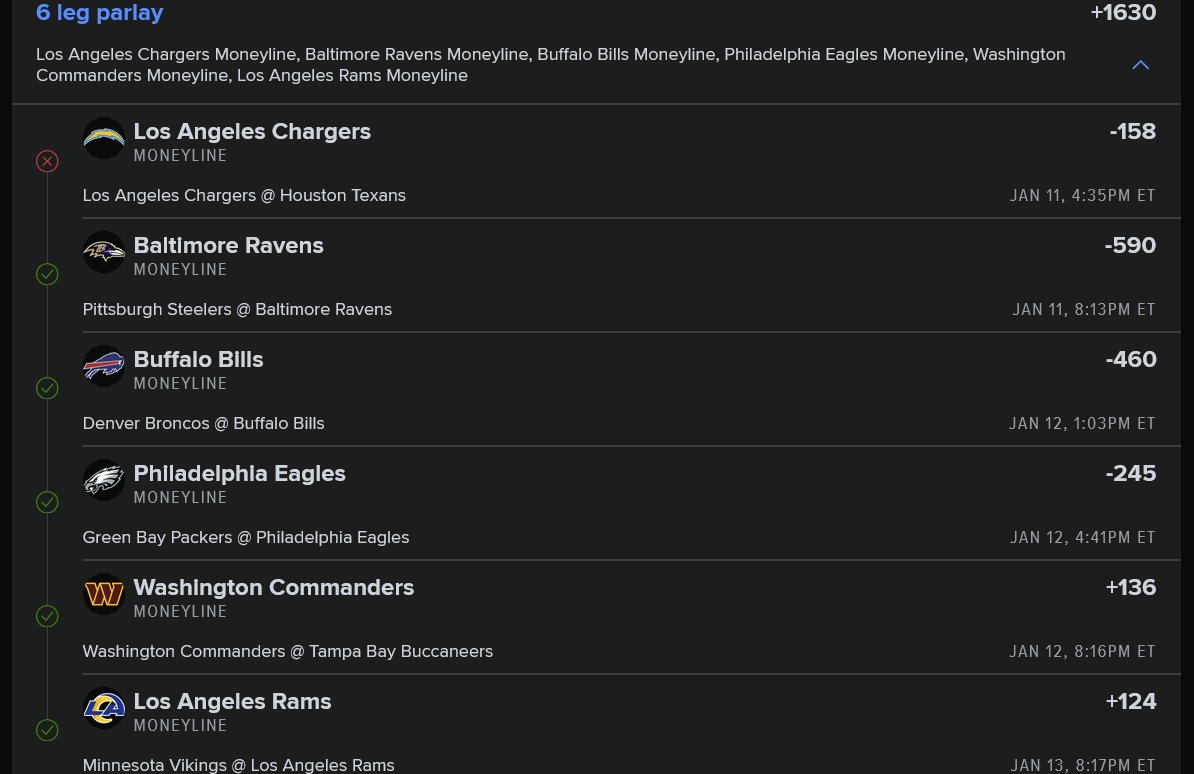1194x774 pixels.
Task: Click the parlay summary listing all six moneylines
Action: tap(551, 65)
